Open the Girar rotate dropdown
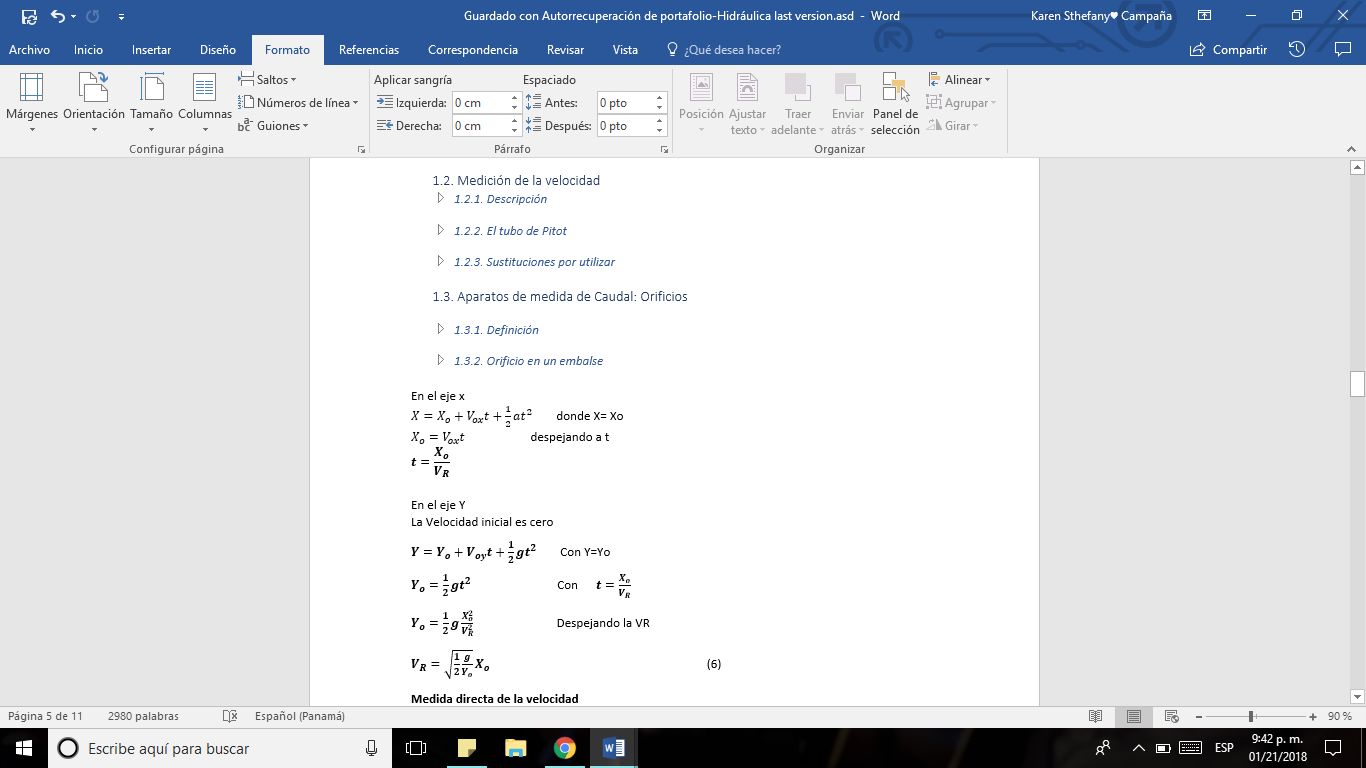Screen dimensions: 1366x768 coord(953,125)
